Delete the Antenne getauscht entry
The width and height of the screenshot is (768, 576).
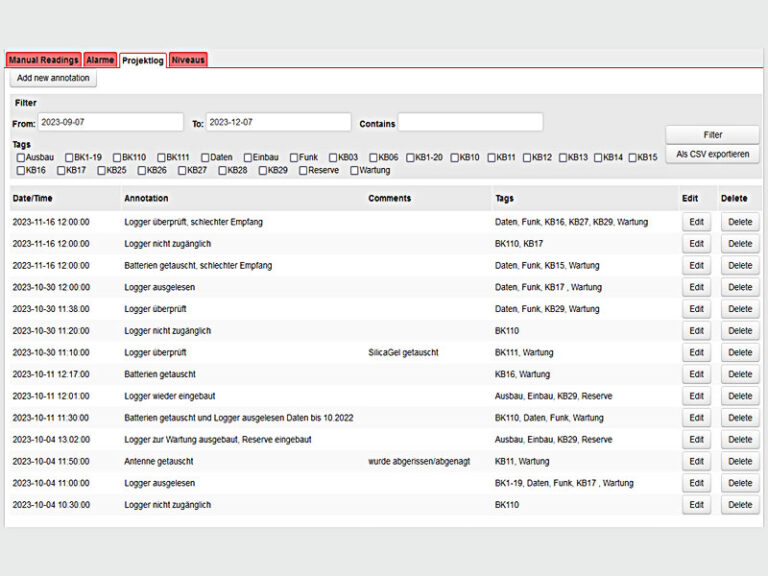click(739, 461)
